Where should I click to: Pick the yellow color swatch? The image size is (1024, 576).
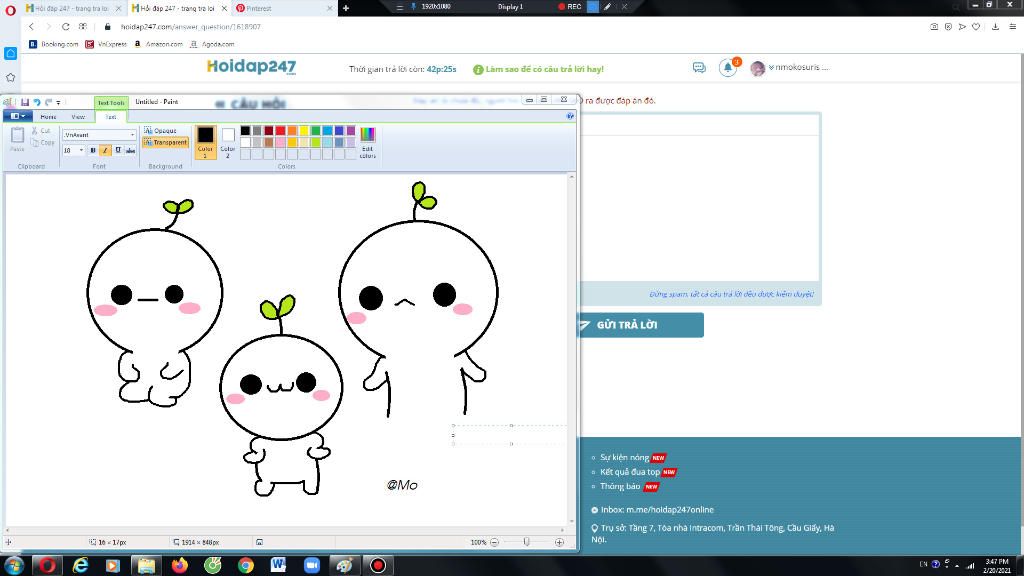coord(304,131)
